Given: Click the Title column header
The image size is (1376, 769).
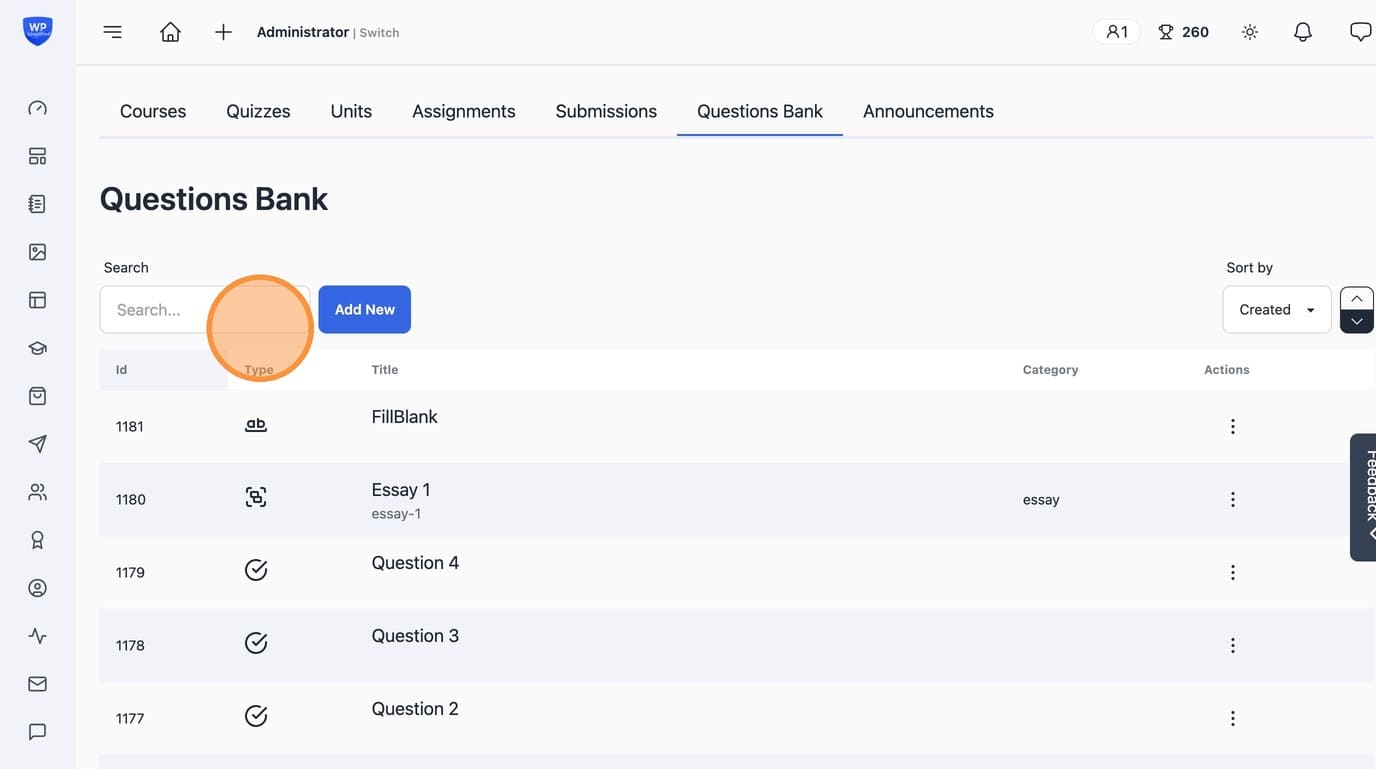Looking at the screenshot, I should 385,369.
